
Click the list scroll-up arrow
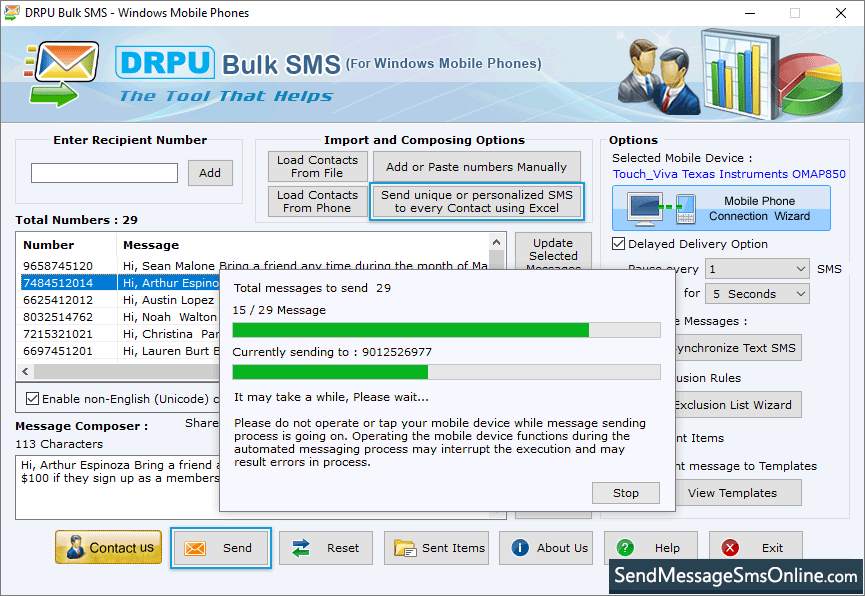496,242
